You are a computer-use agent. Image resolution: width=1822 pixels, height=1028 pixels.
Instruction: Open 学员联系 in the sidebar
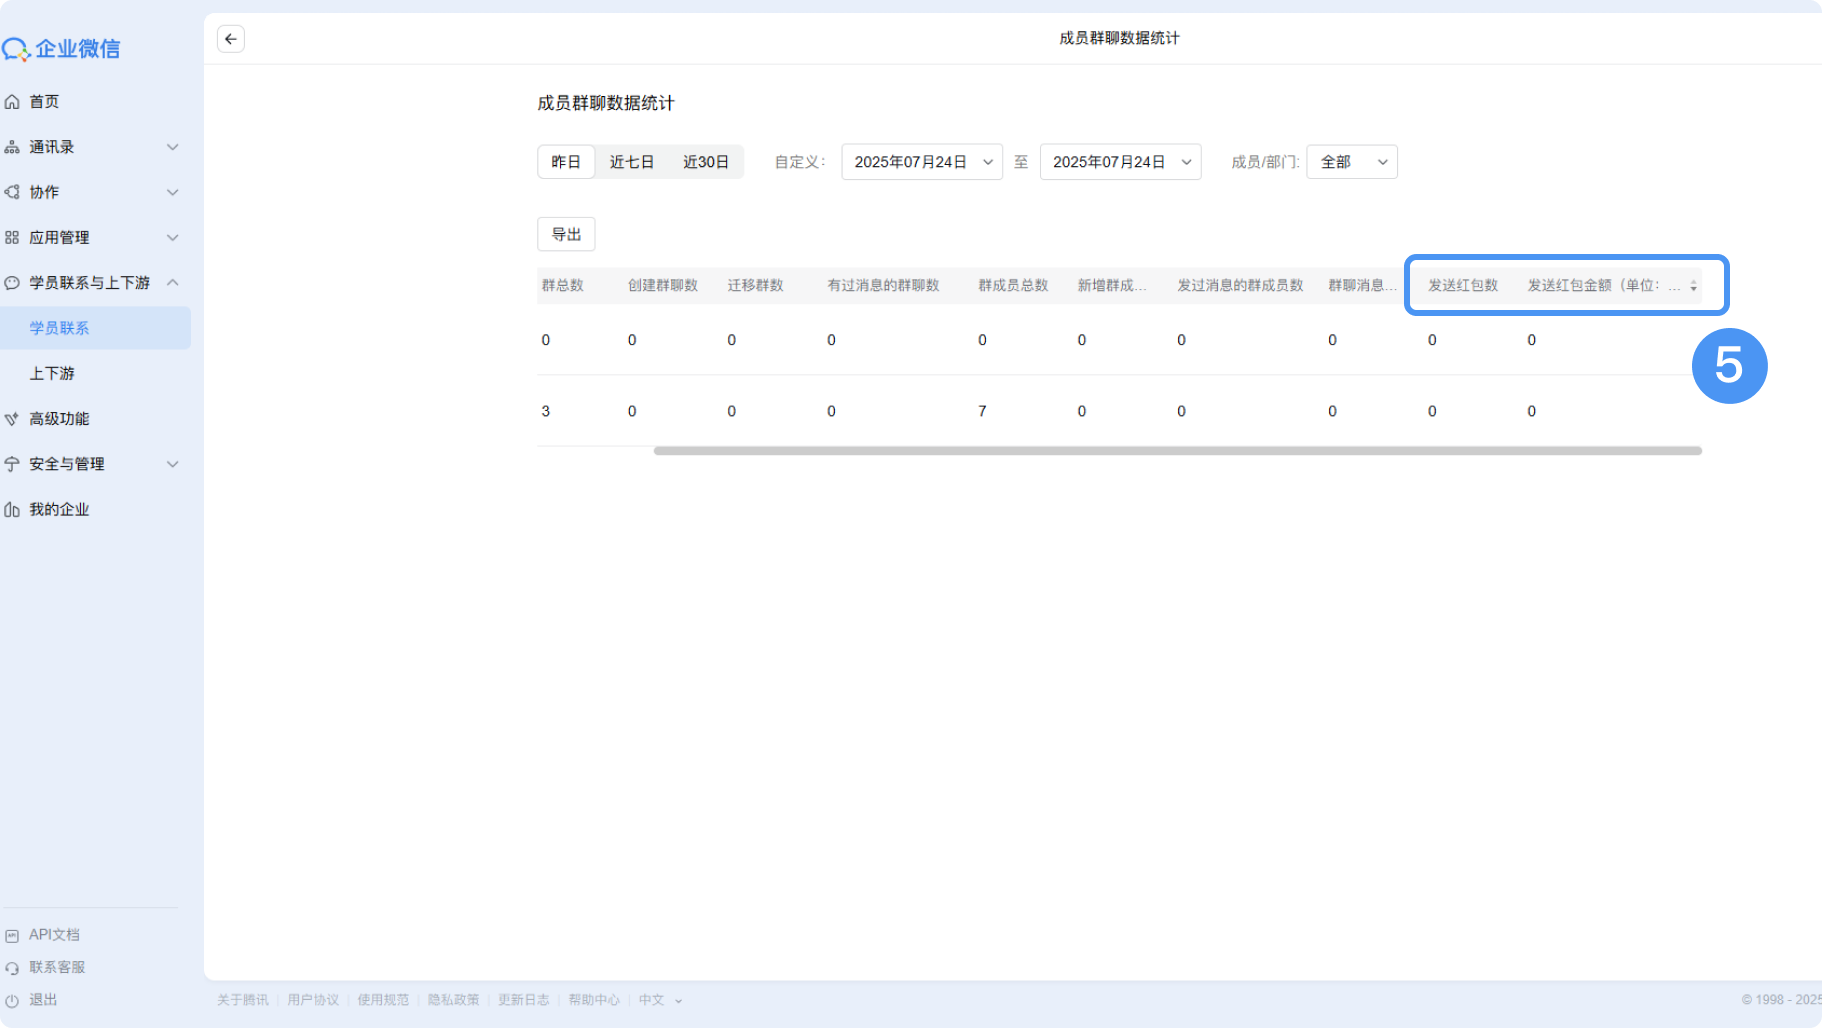click(95, 328)
